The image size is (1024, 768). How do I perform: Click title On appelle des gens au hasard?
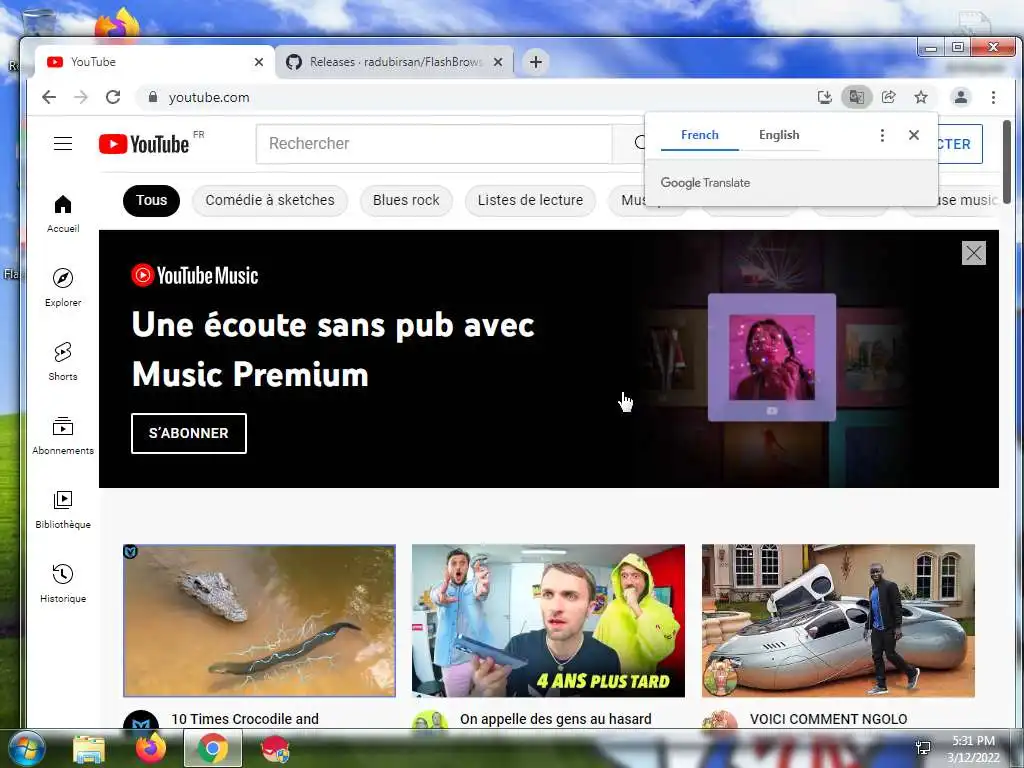(x=556, y=719)
